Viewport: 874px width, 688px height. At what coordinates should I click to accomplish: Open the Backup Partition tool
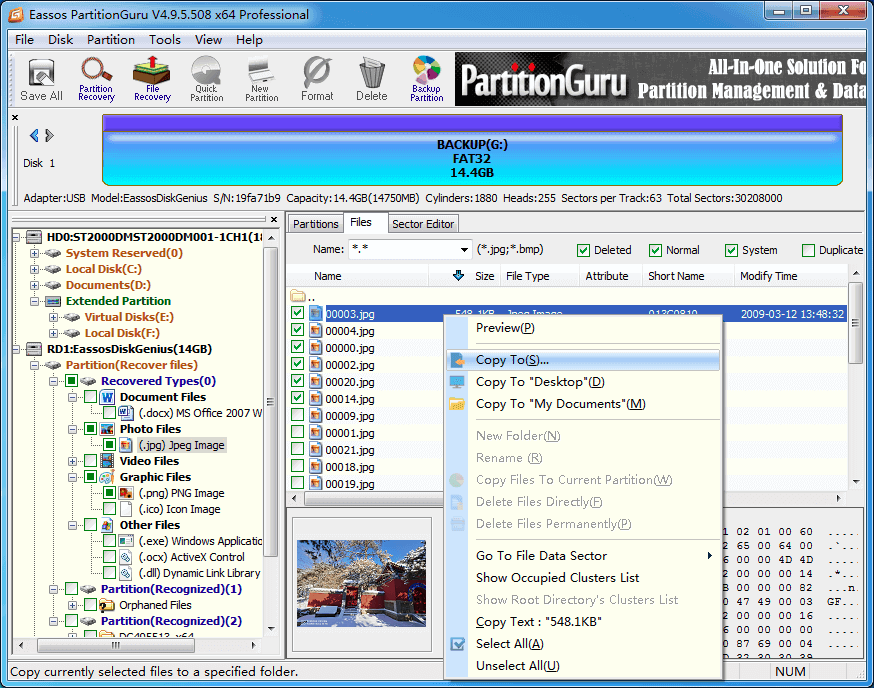click(427, 80)
